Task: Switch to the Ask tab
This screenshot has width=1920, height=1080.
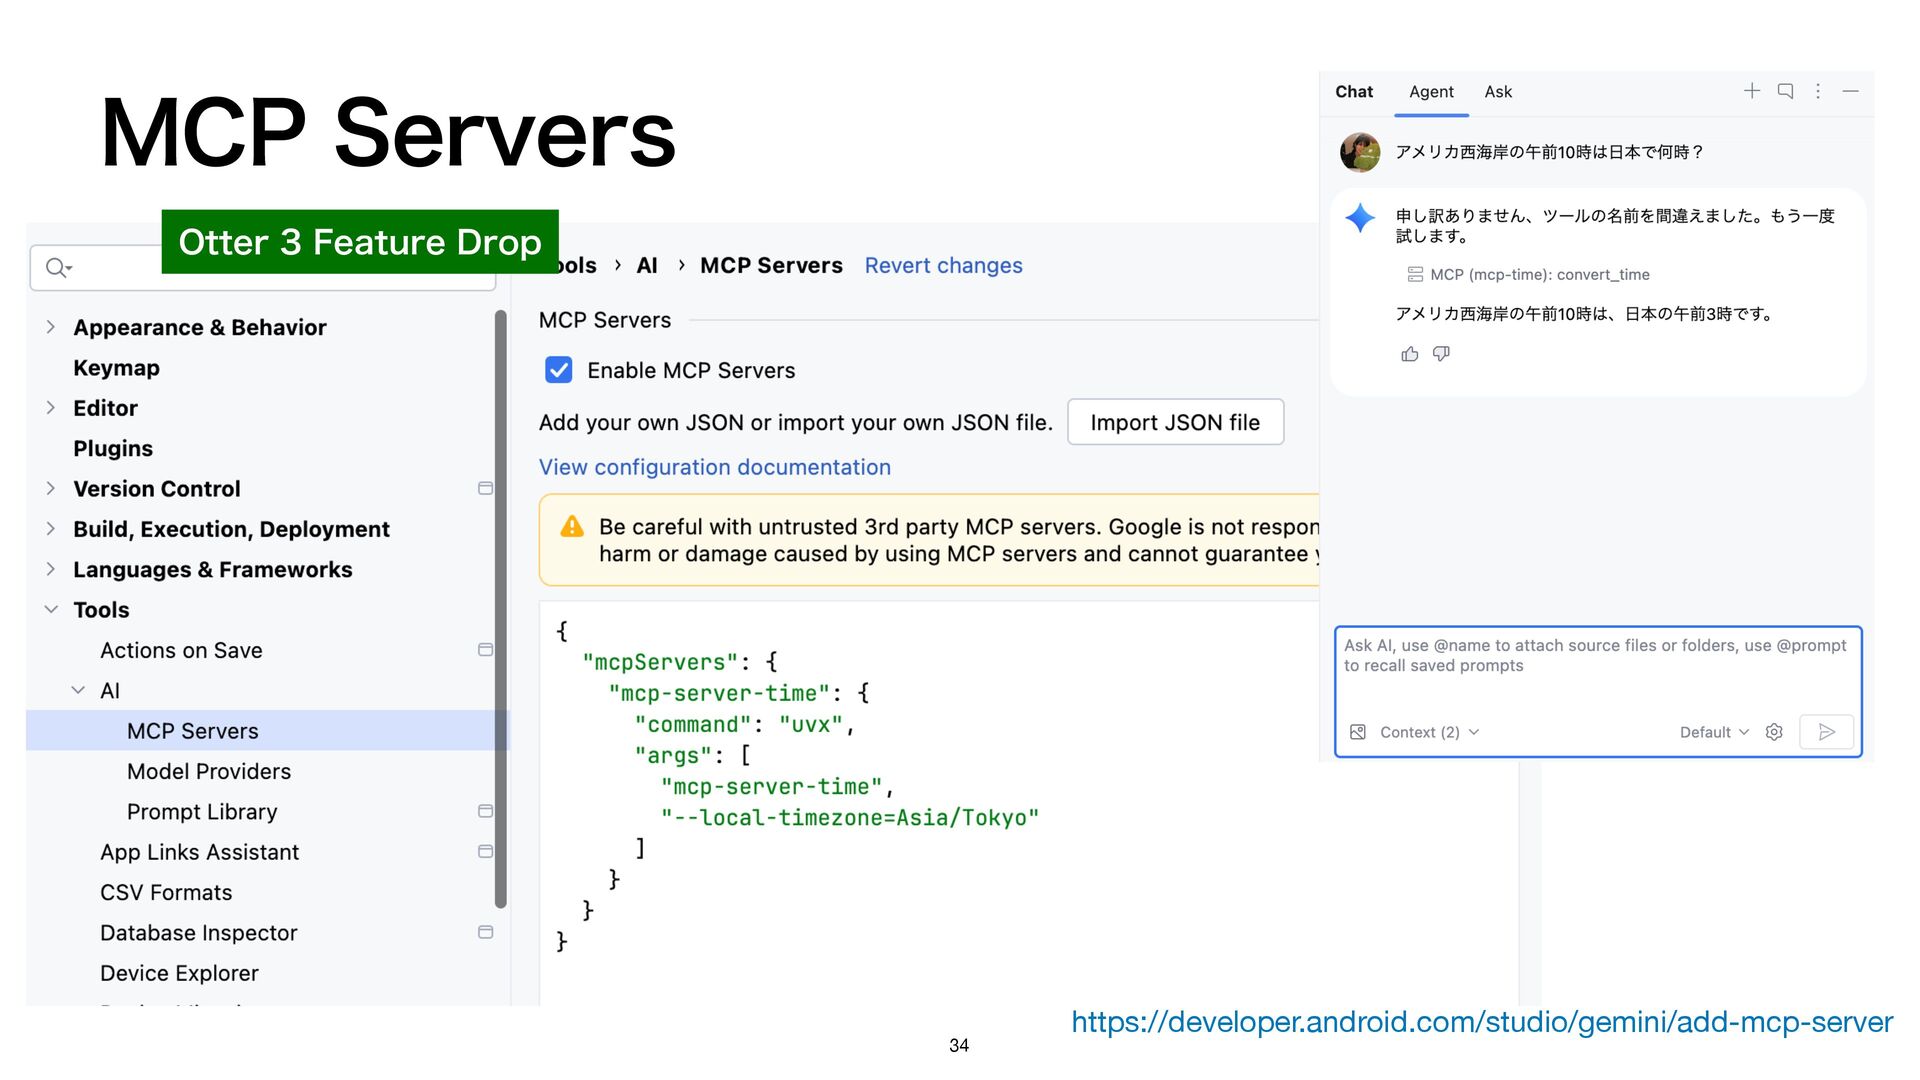Action: pos(1497,92)
